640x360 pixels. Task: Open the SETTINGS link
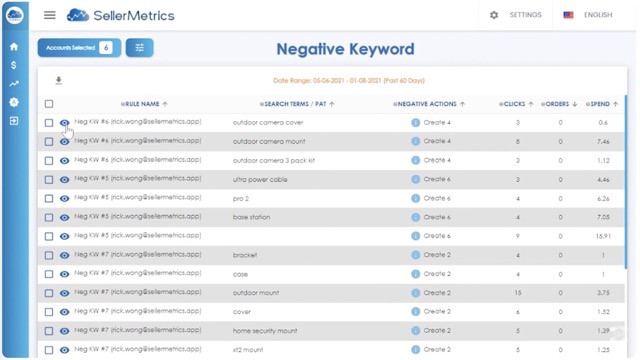click(525, 15)
